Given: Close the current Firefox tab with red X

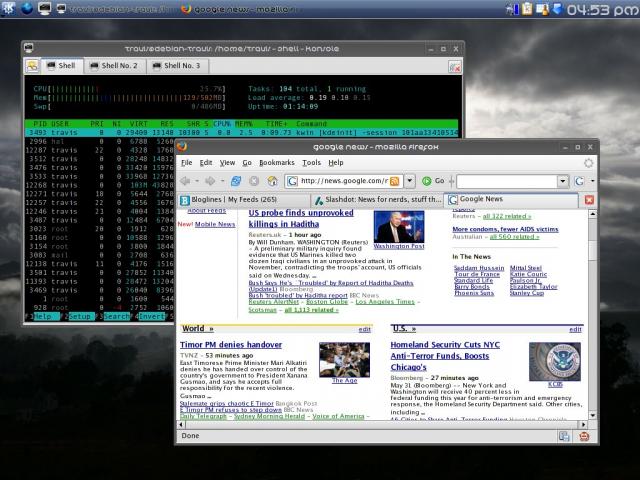Looking at the screenshot, I should pyautogui.click(x=589, y=200).
